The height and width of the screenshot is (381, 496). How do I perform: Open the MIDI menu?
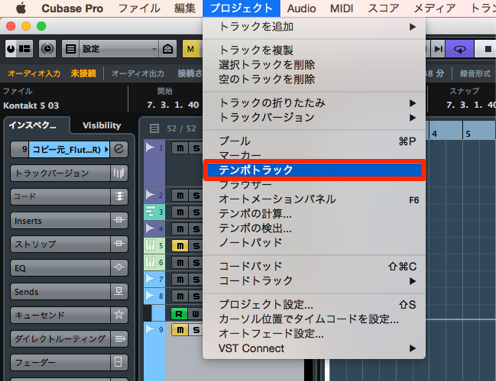[x=342, y=8]
